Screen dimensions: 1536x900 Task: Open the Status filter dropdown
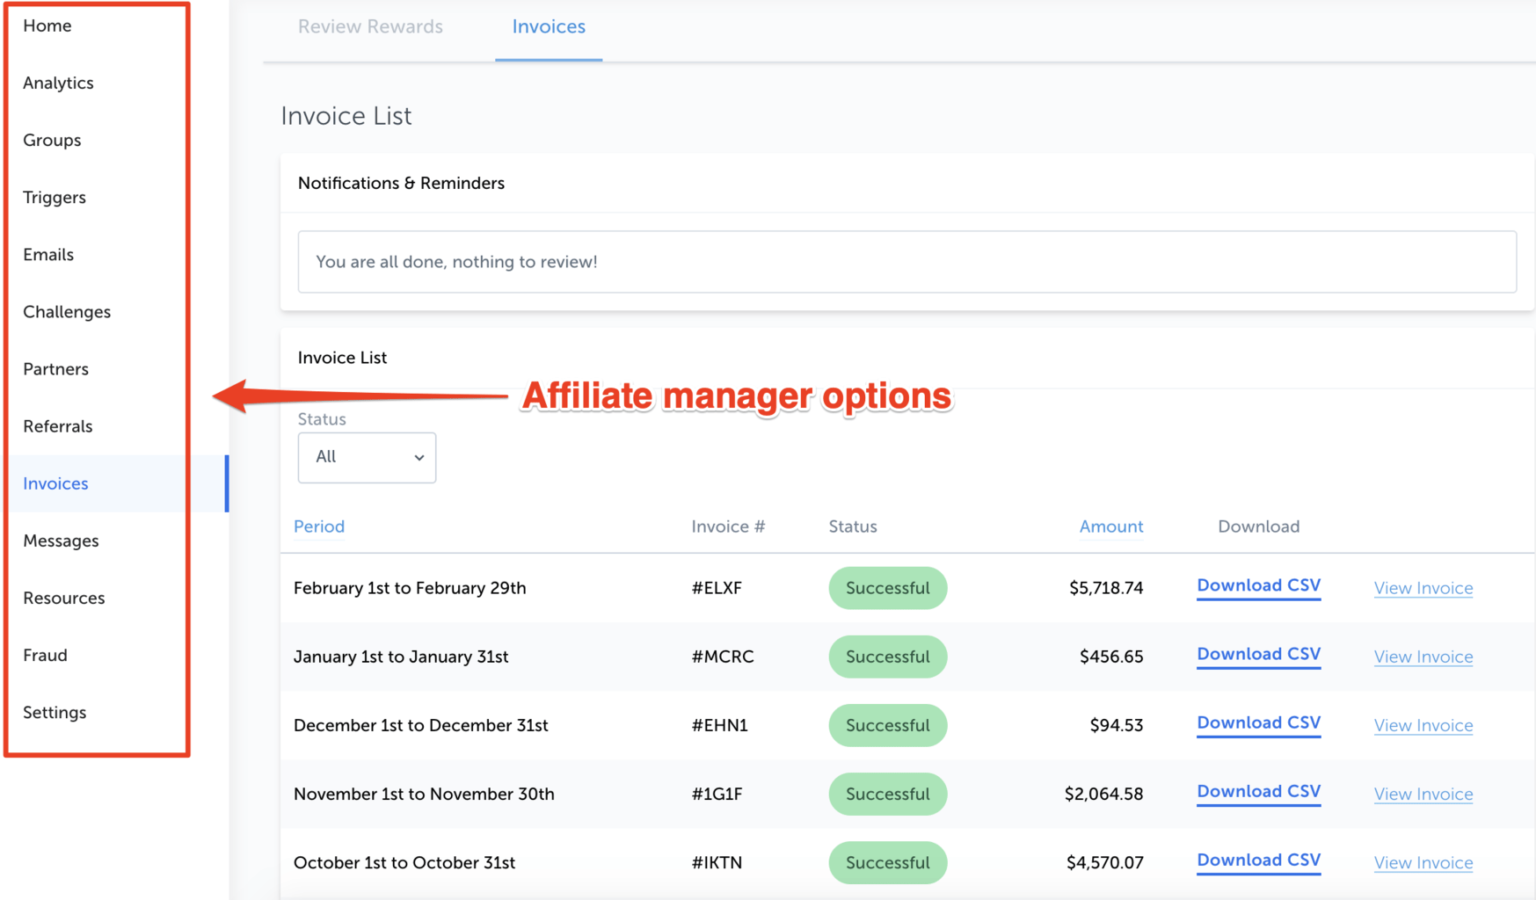coord(366,457)
